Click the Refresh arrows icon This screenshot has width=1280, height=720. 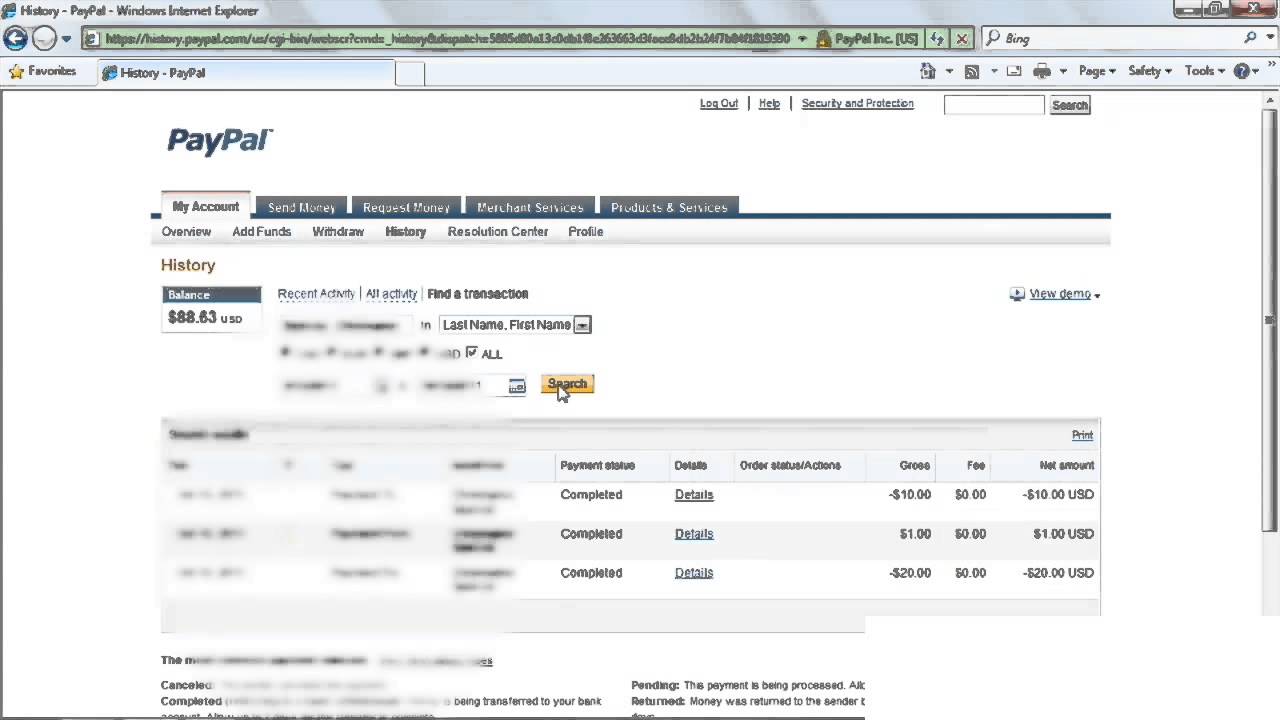click(x=937, y=39)
